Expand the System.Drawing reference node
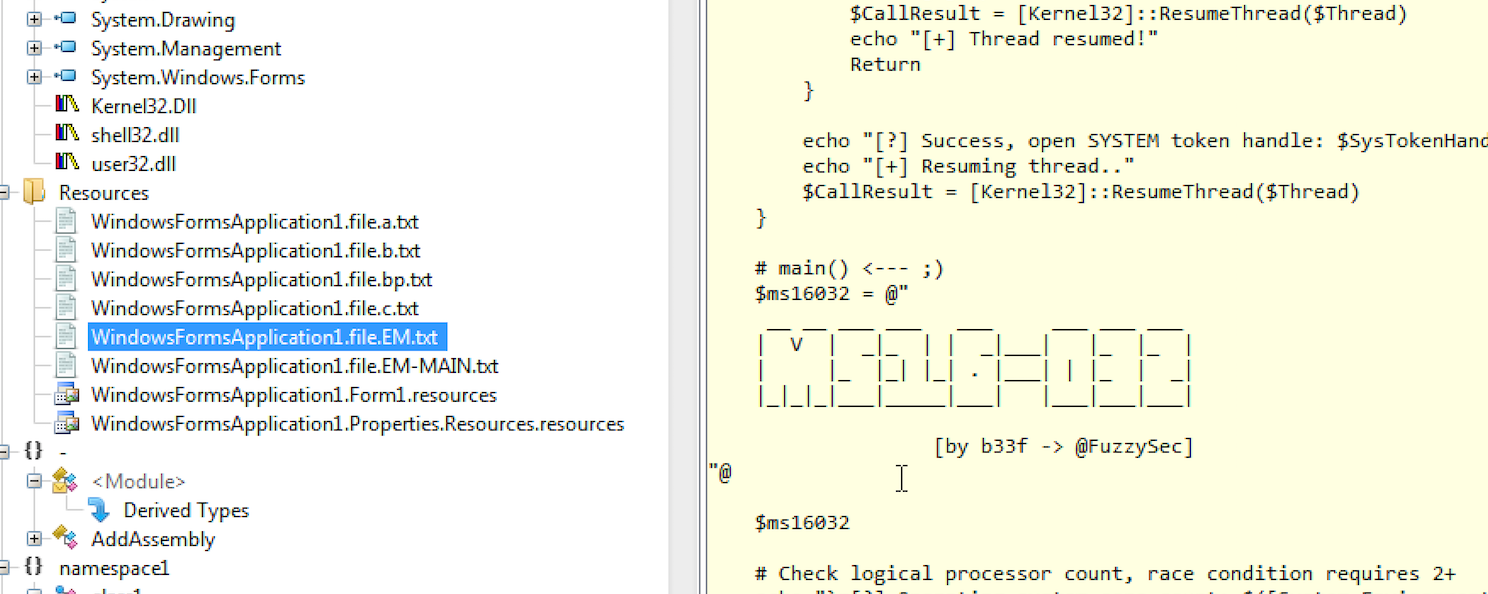Viewport: 1488px width, 594px height. tap(34, 19)
